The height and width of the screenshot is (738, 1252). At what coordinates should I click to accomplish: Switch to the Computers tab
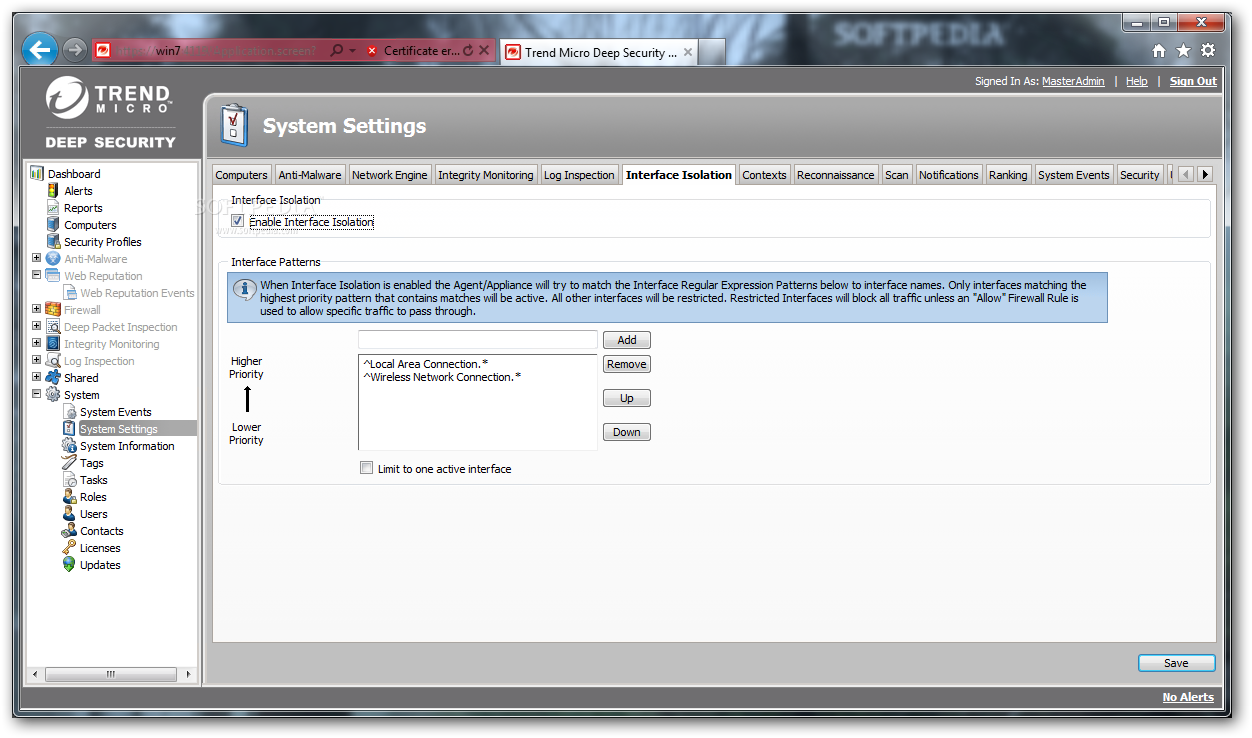tap(241, 175)
